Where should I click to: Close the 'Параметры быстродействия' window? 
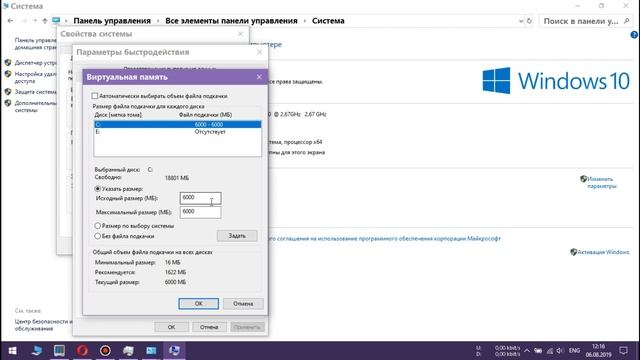click(260, 52)
